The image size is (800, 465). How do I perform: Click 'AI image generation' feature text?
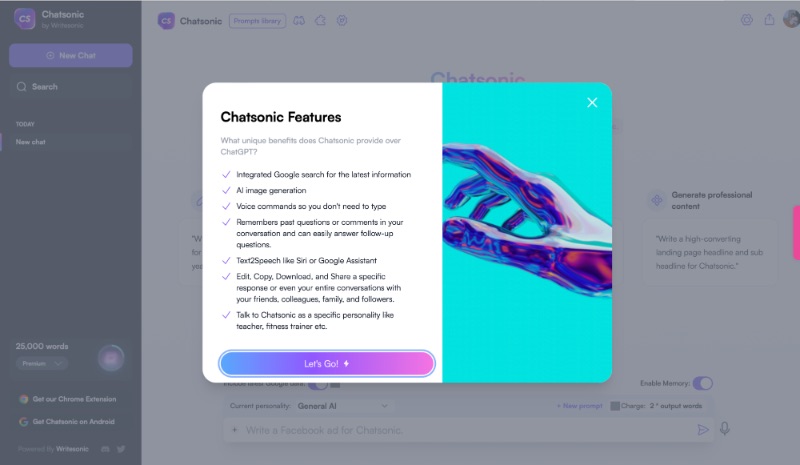click(x=271, y=190)
